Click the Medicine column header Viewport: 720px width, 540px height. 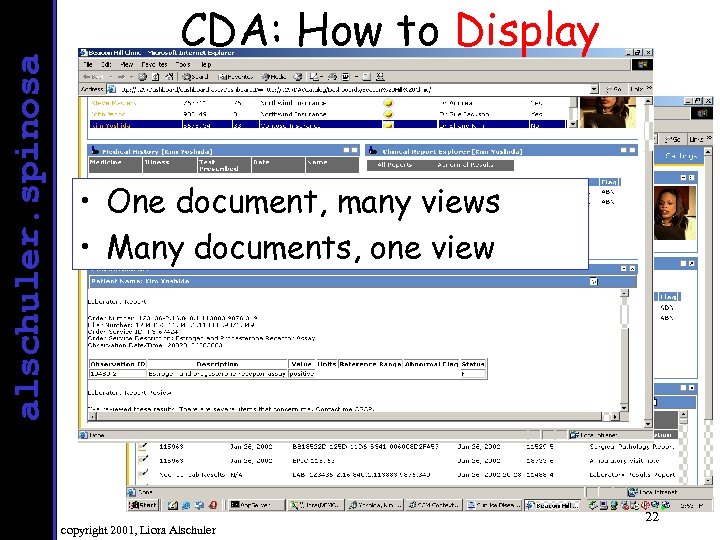[x=115, y=165]
